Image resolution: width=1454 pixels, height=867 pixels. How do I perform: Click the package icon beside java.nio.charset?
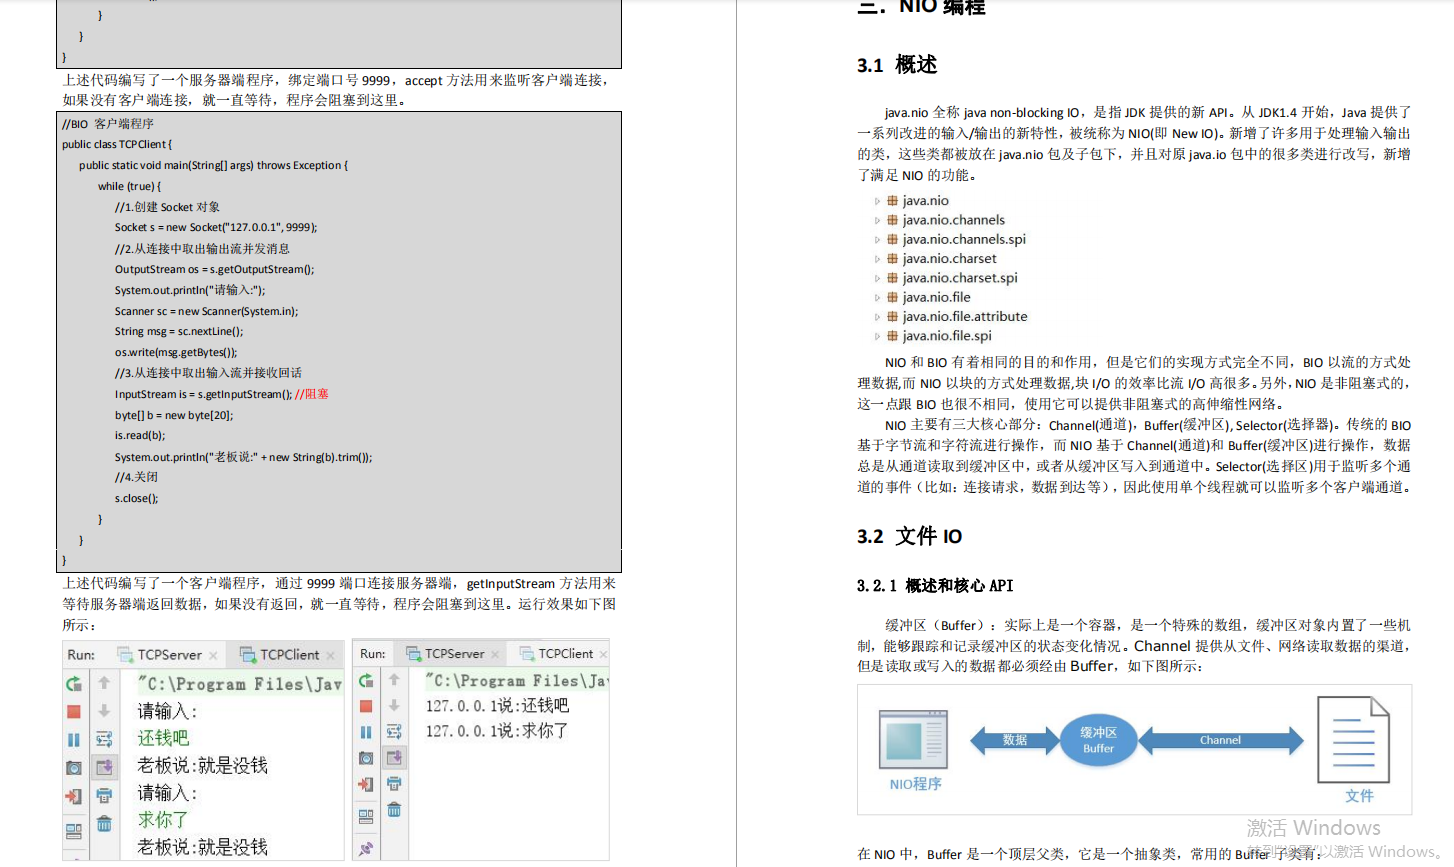pyautogui.click(x=892, y=258)
